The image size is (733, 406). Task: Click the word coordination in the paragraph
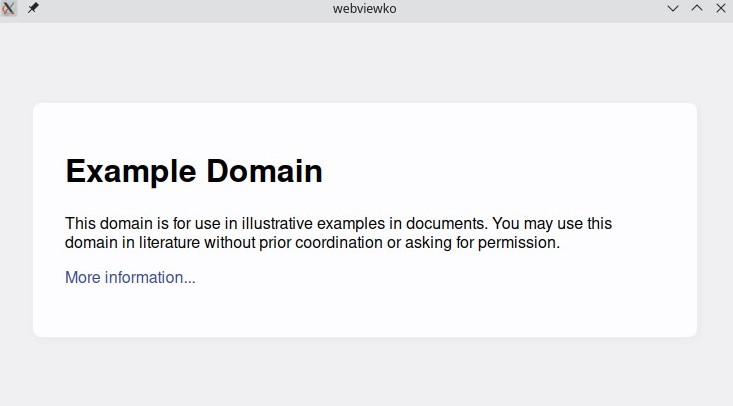pyautogui.click(x=339, y=243)
